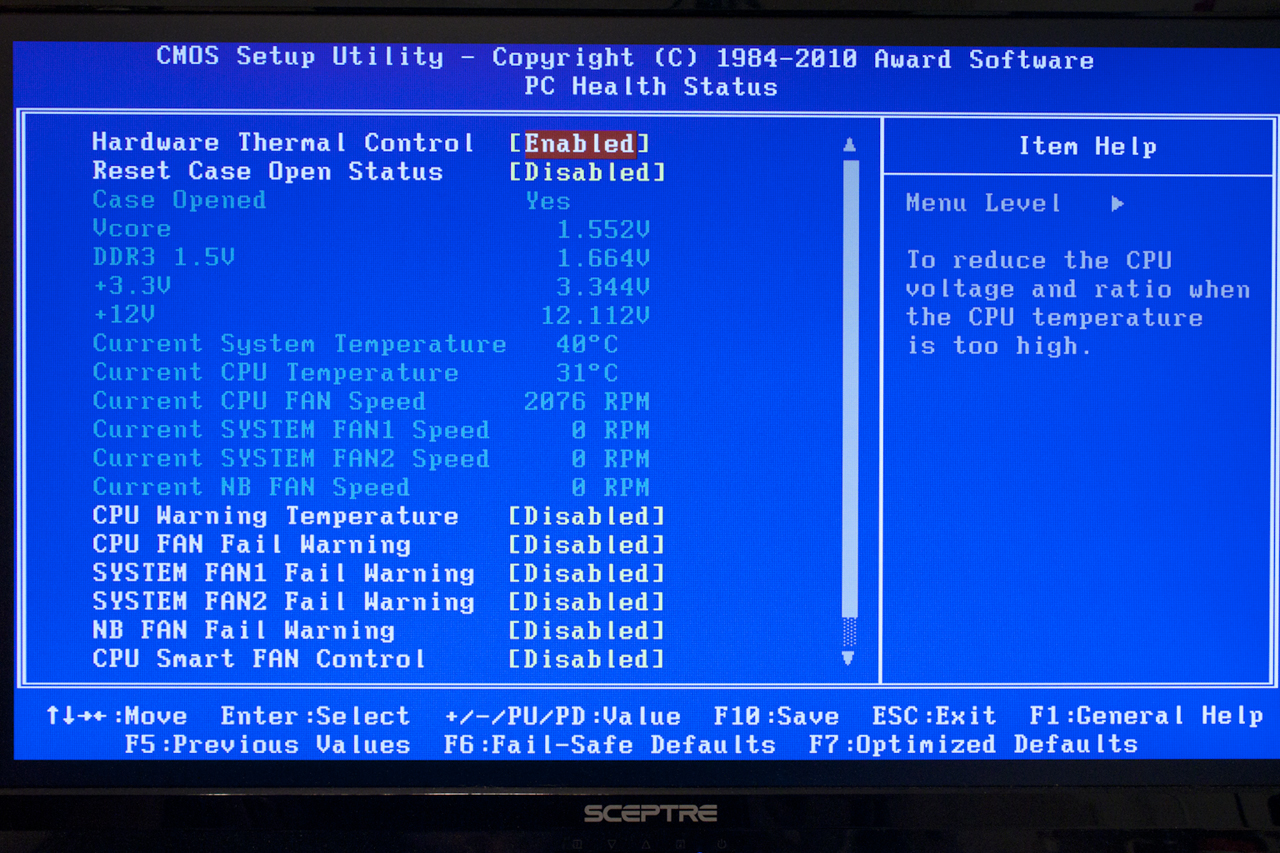Select the Hardware Thermal Control Enabled value
The image size is (1280, 853).
580,143
